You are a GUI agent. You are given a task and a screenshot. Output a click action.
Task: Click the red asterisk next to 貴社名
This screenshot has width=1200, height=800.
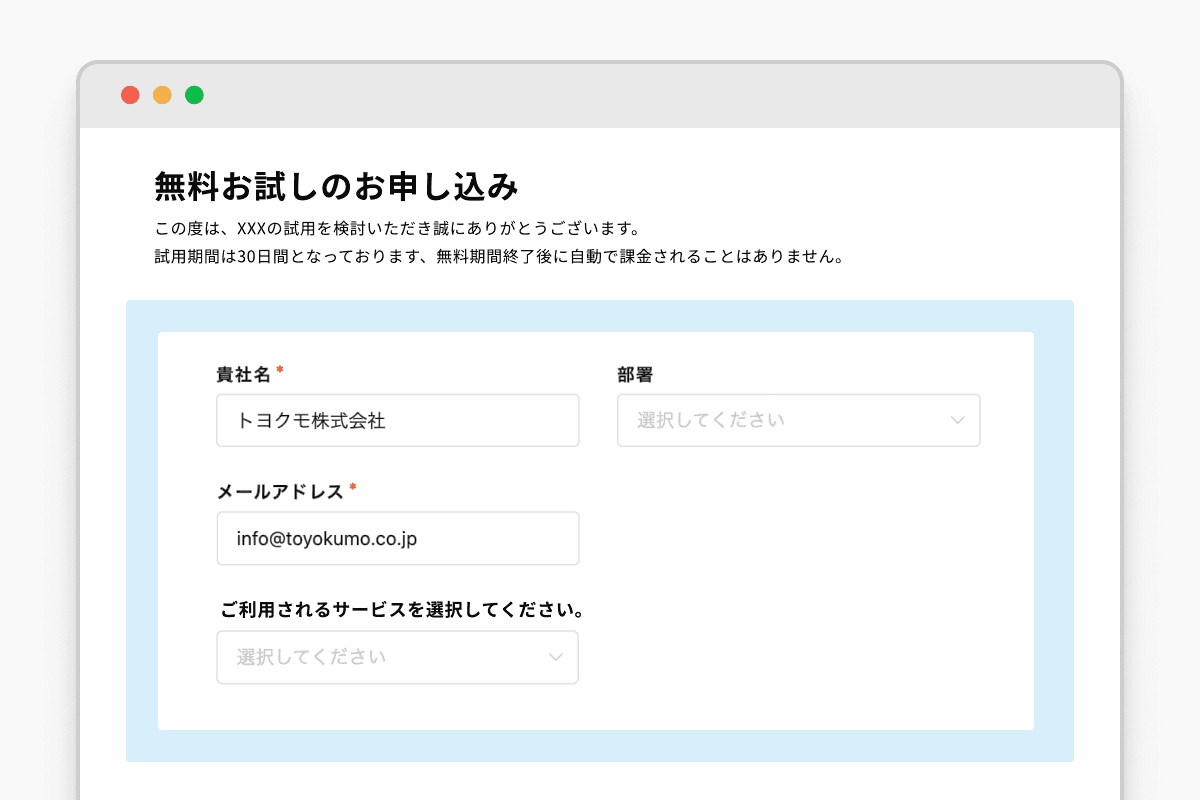pos(279,367)
